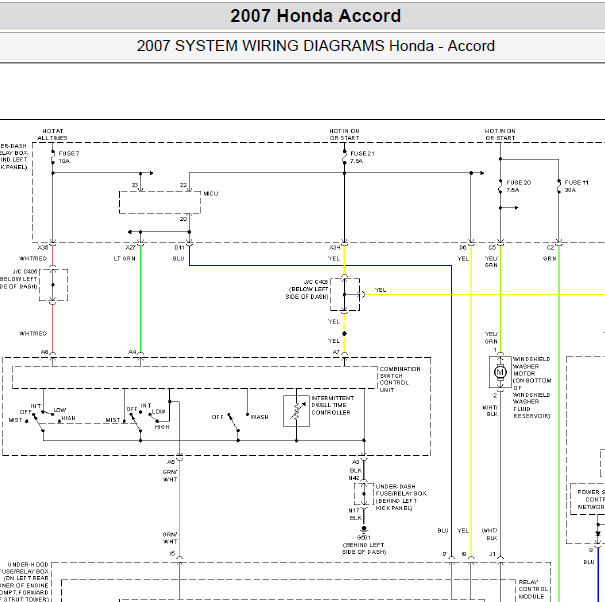The height and width of the screenshot is (602, 605).
Task: Click the "WINDSHIELD WASHER MOTOR" description
Action: (531, 388)
